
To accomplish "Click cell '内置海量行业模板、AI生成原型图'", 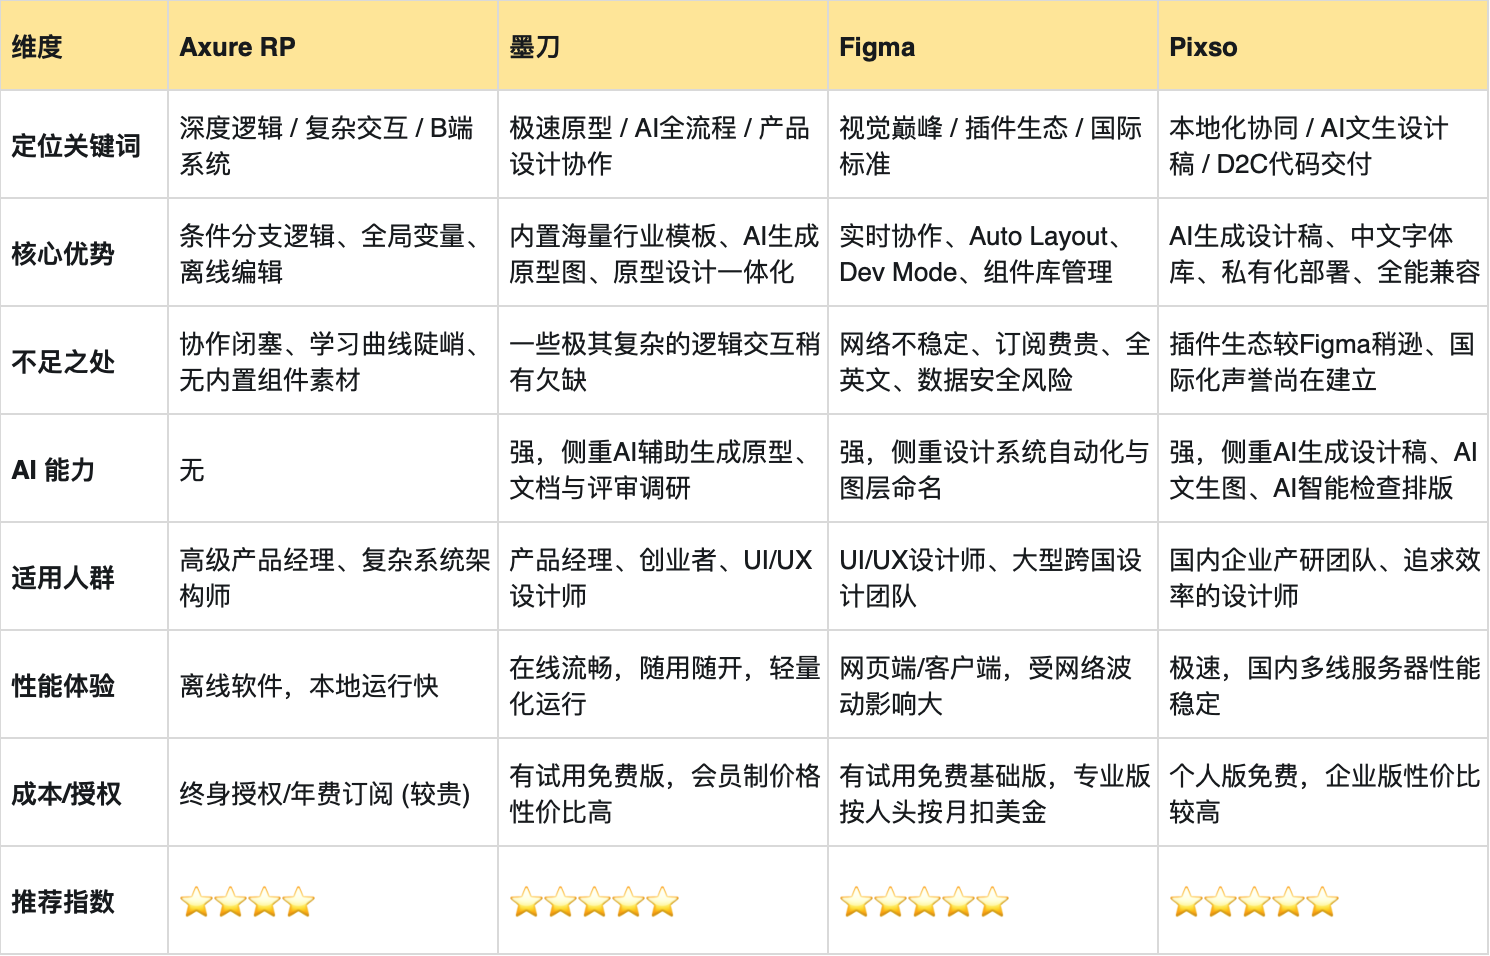I will [663, 253].
